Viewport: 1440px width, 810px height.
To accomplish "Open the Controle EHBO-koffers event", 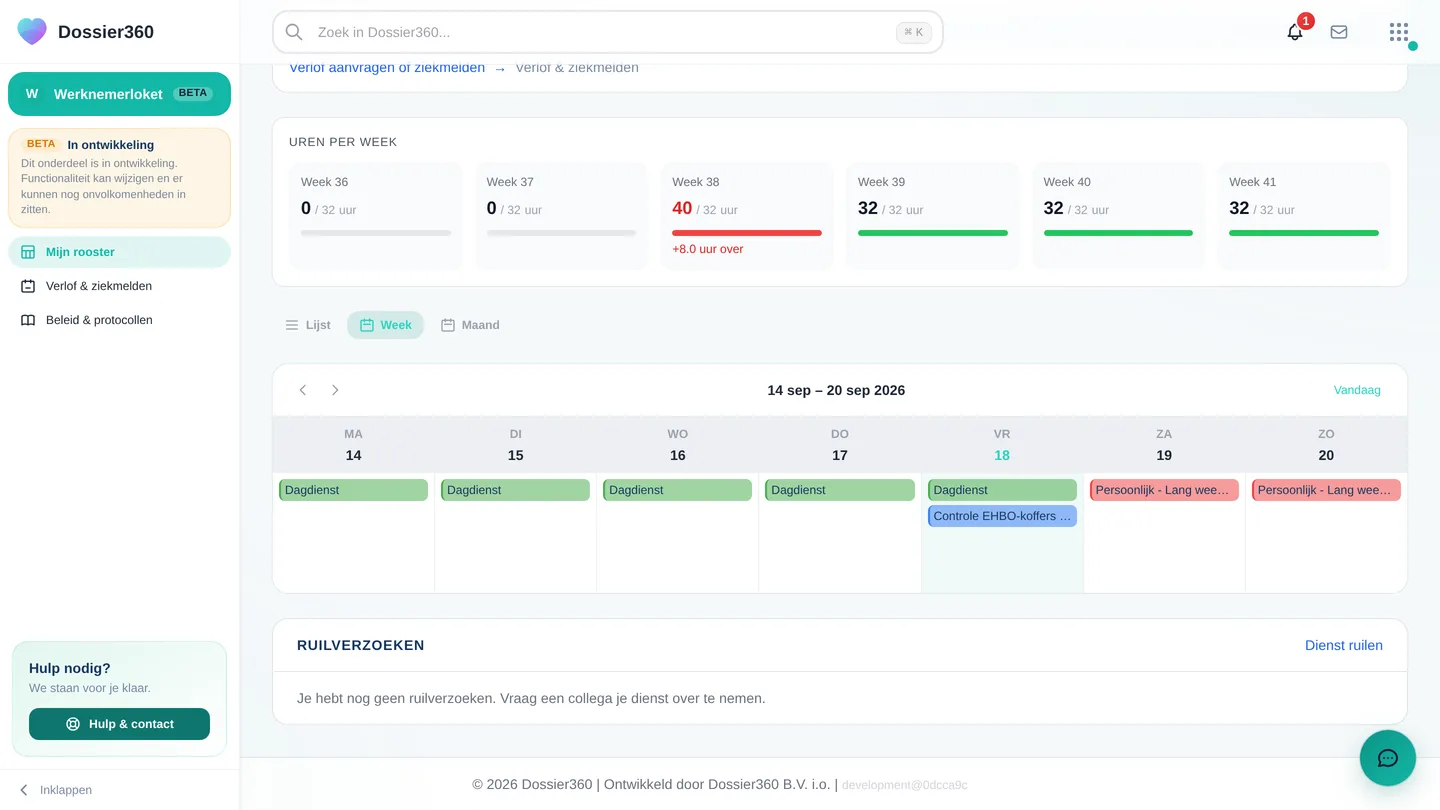I will [x=1002, y=516].
